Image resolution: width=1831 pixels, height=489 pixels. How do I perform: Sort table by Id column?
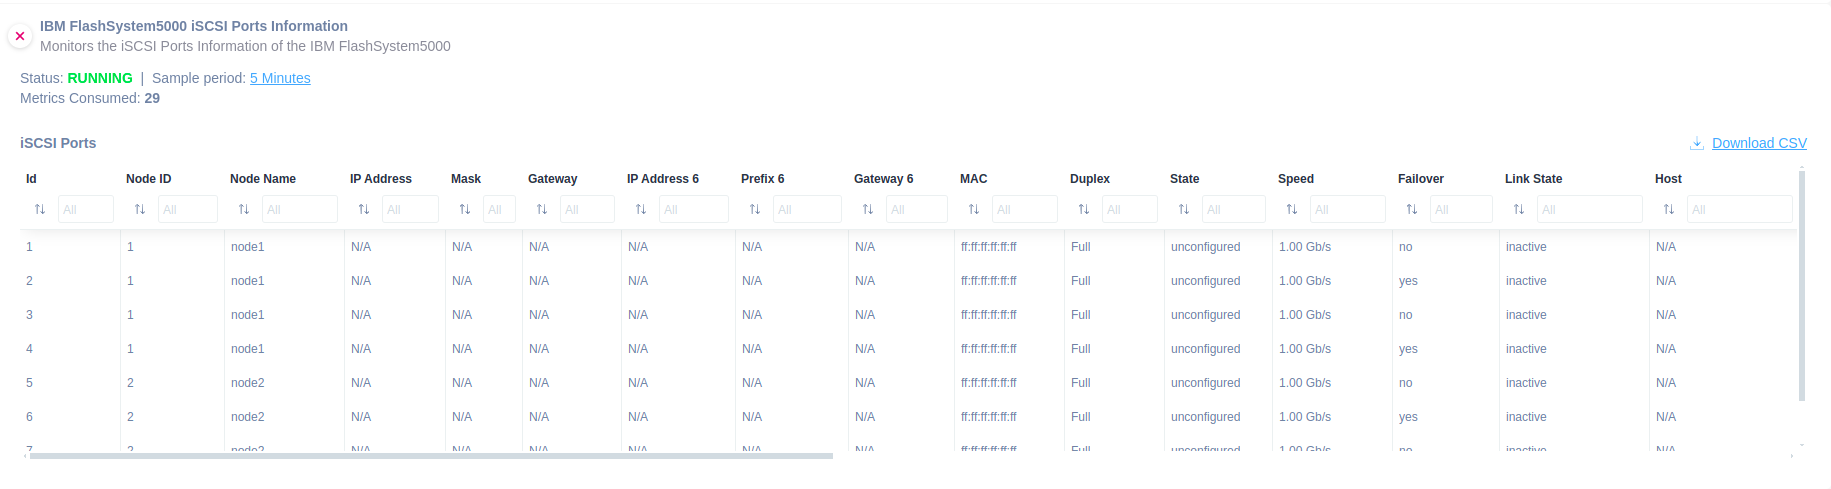click(40, 209)
